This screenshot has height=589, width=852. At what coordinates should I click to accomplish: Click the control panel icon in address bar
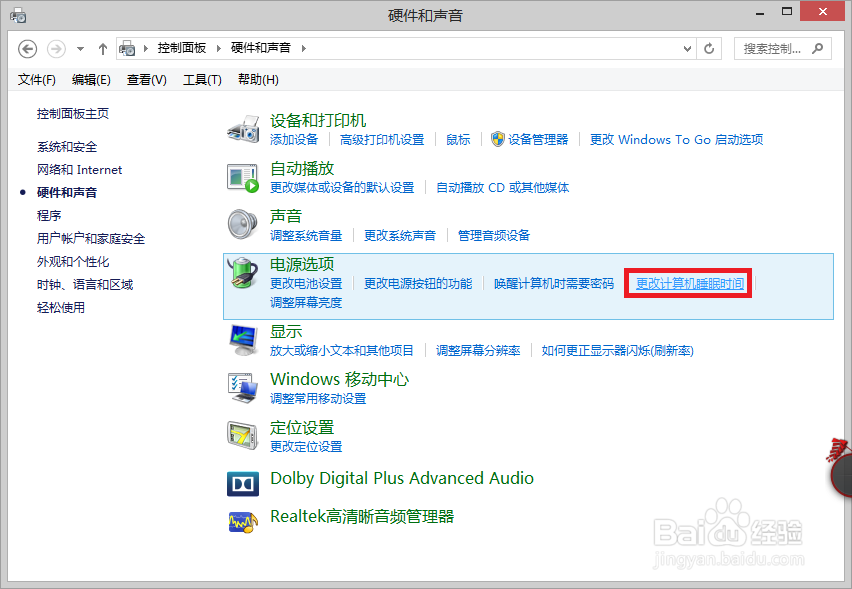[127, 48]
